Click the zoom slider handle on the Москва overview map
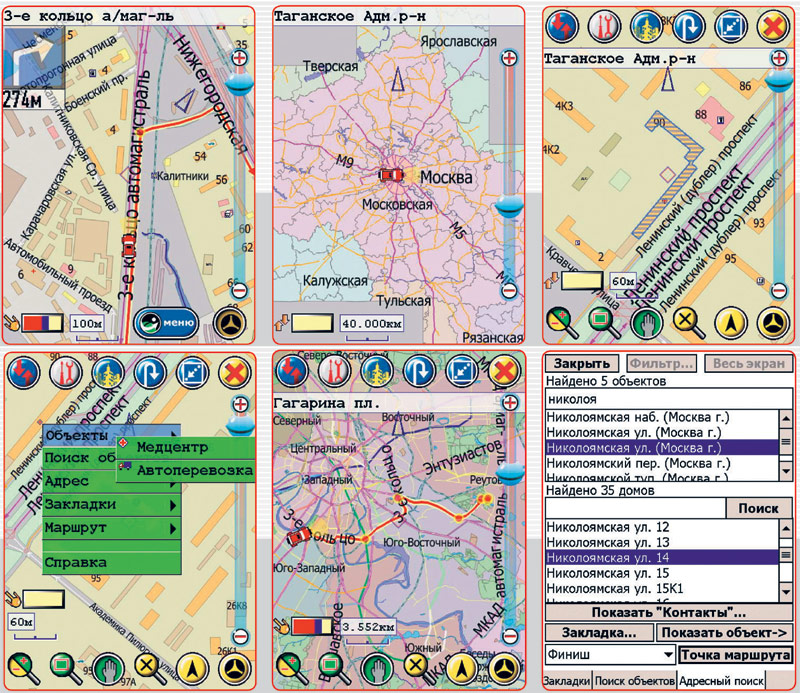The width and height of the screenshot is (800, 693). [509, 206]
